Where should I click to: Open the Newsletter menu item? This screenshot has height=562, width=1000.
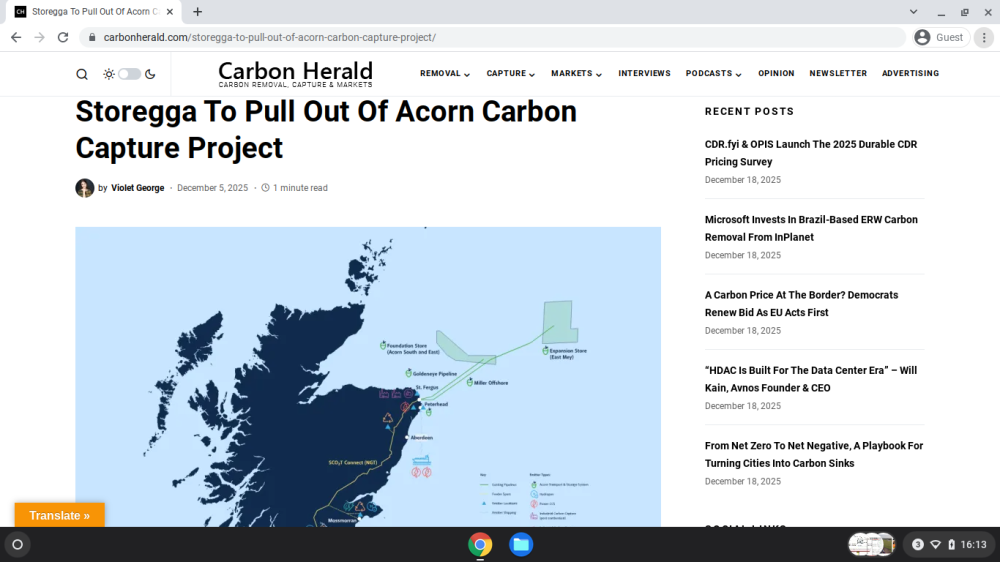[838, 73]
